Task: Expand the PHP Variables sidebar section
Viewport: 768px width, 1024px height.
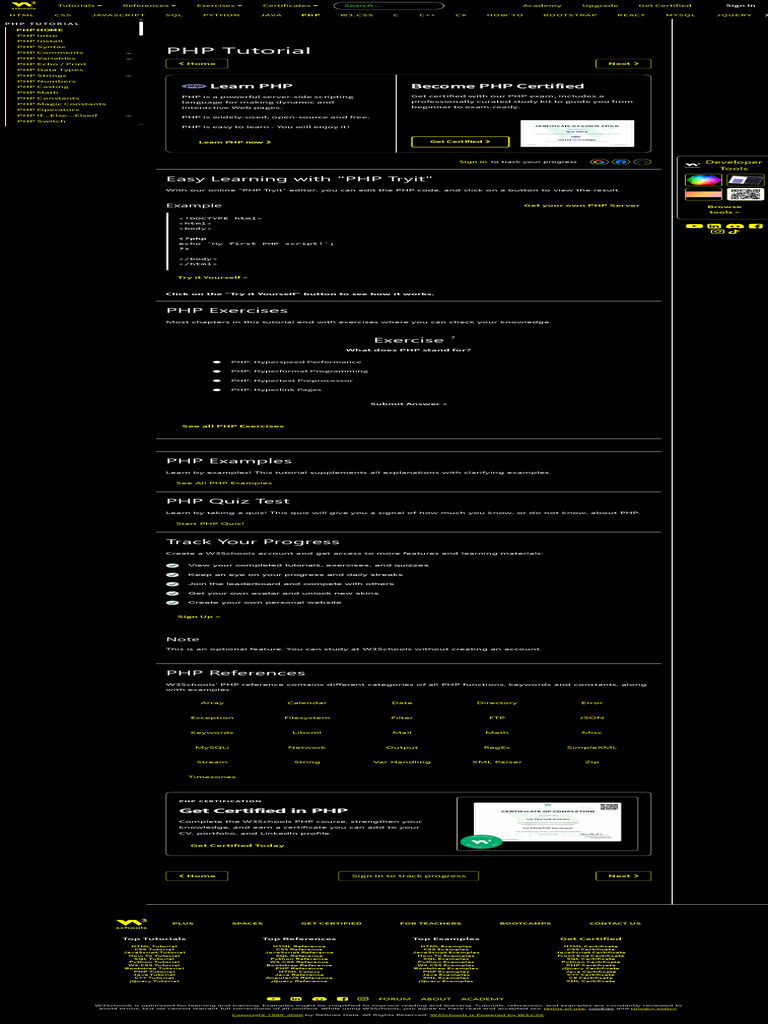Action: pos(129,59)
